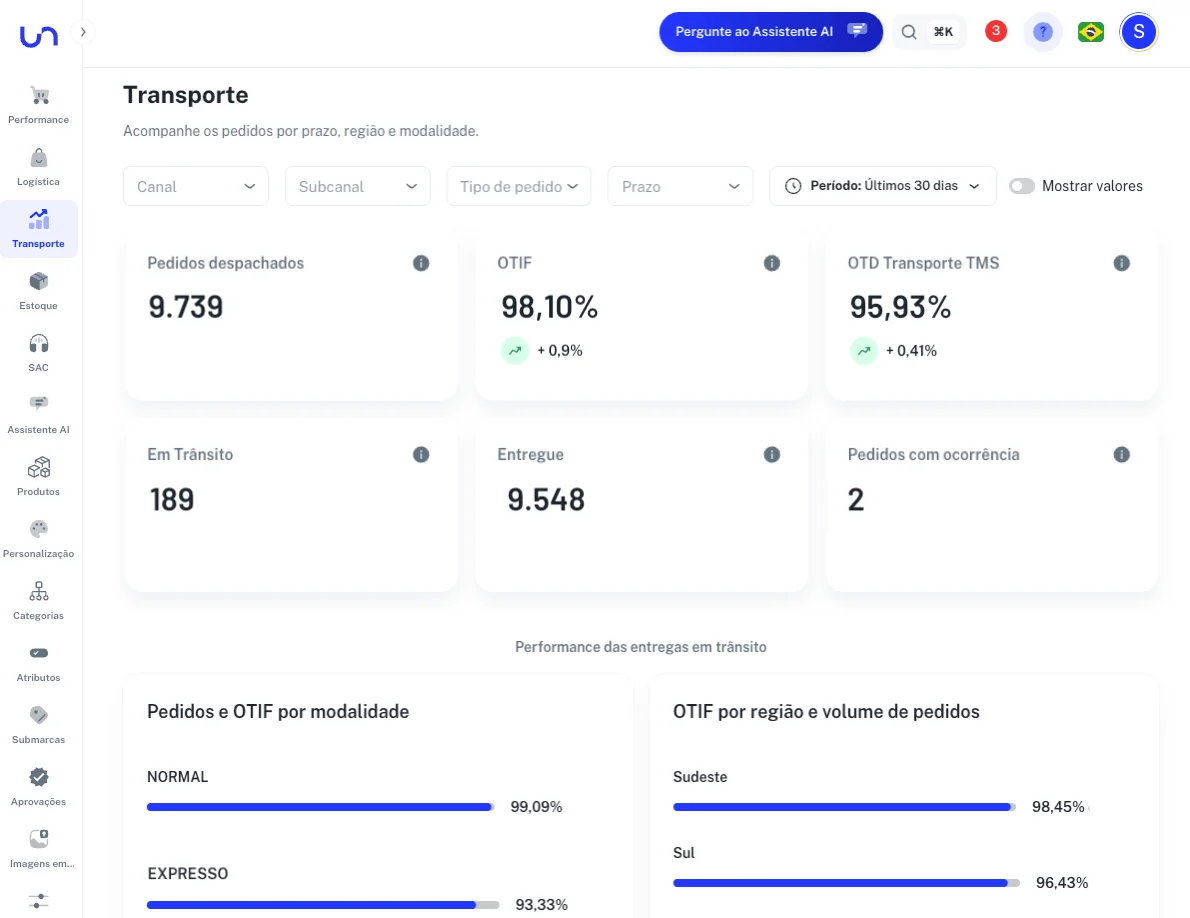Click the info icon on the OTIF card
Image resolution: width=1190 pixels, height=918 pixels.
tap(772, 263)
